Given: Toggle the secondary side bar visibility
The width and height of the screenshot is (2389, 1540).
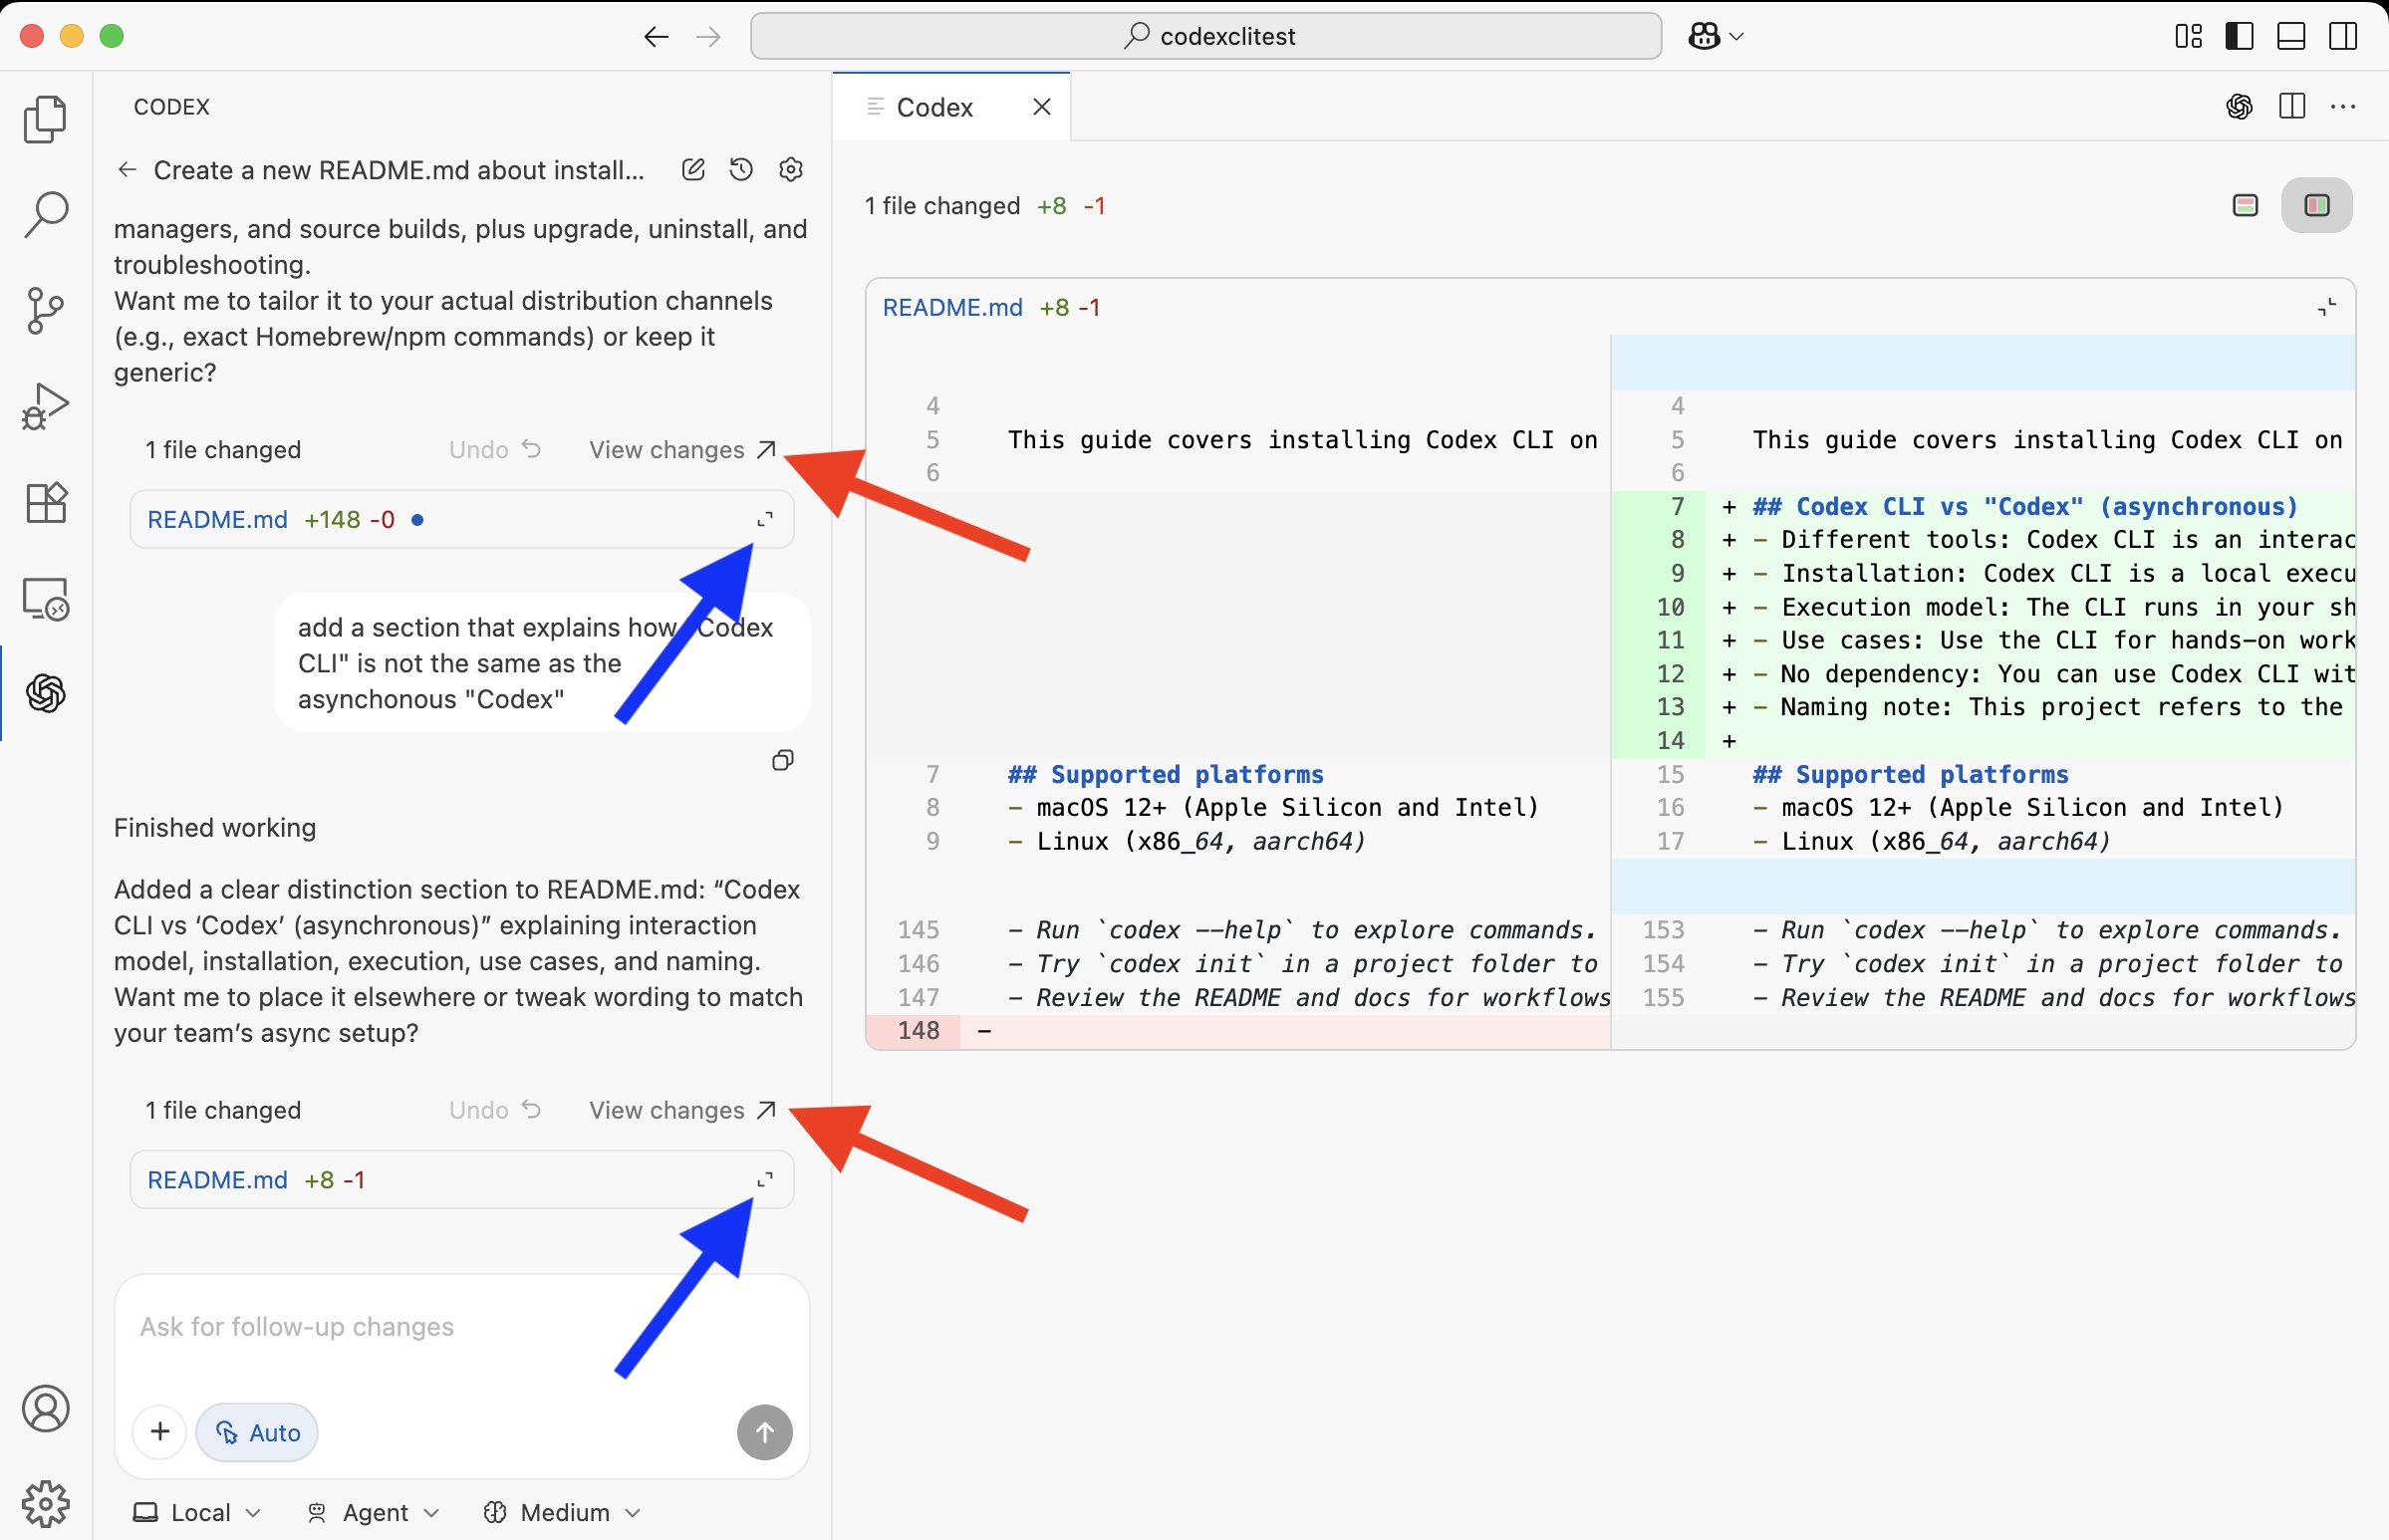Looking at the screenshot, I should click(x=2343, y=37).
